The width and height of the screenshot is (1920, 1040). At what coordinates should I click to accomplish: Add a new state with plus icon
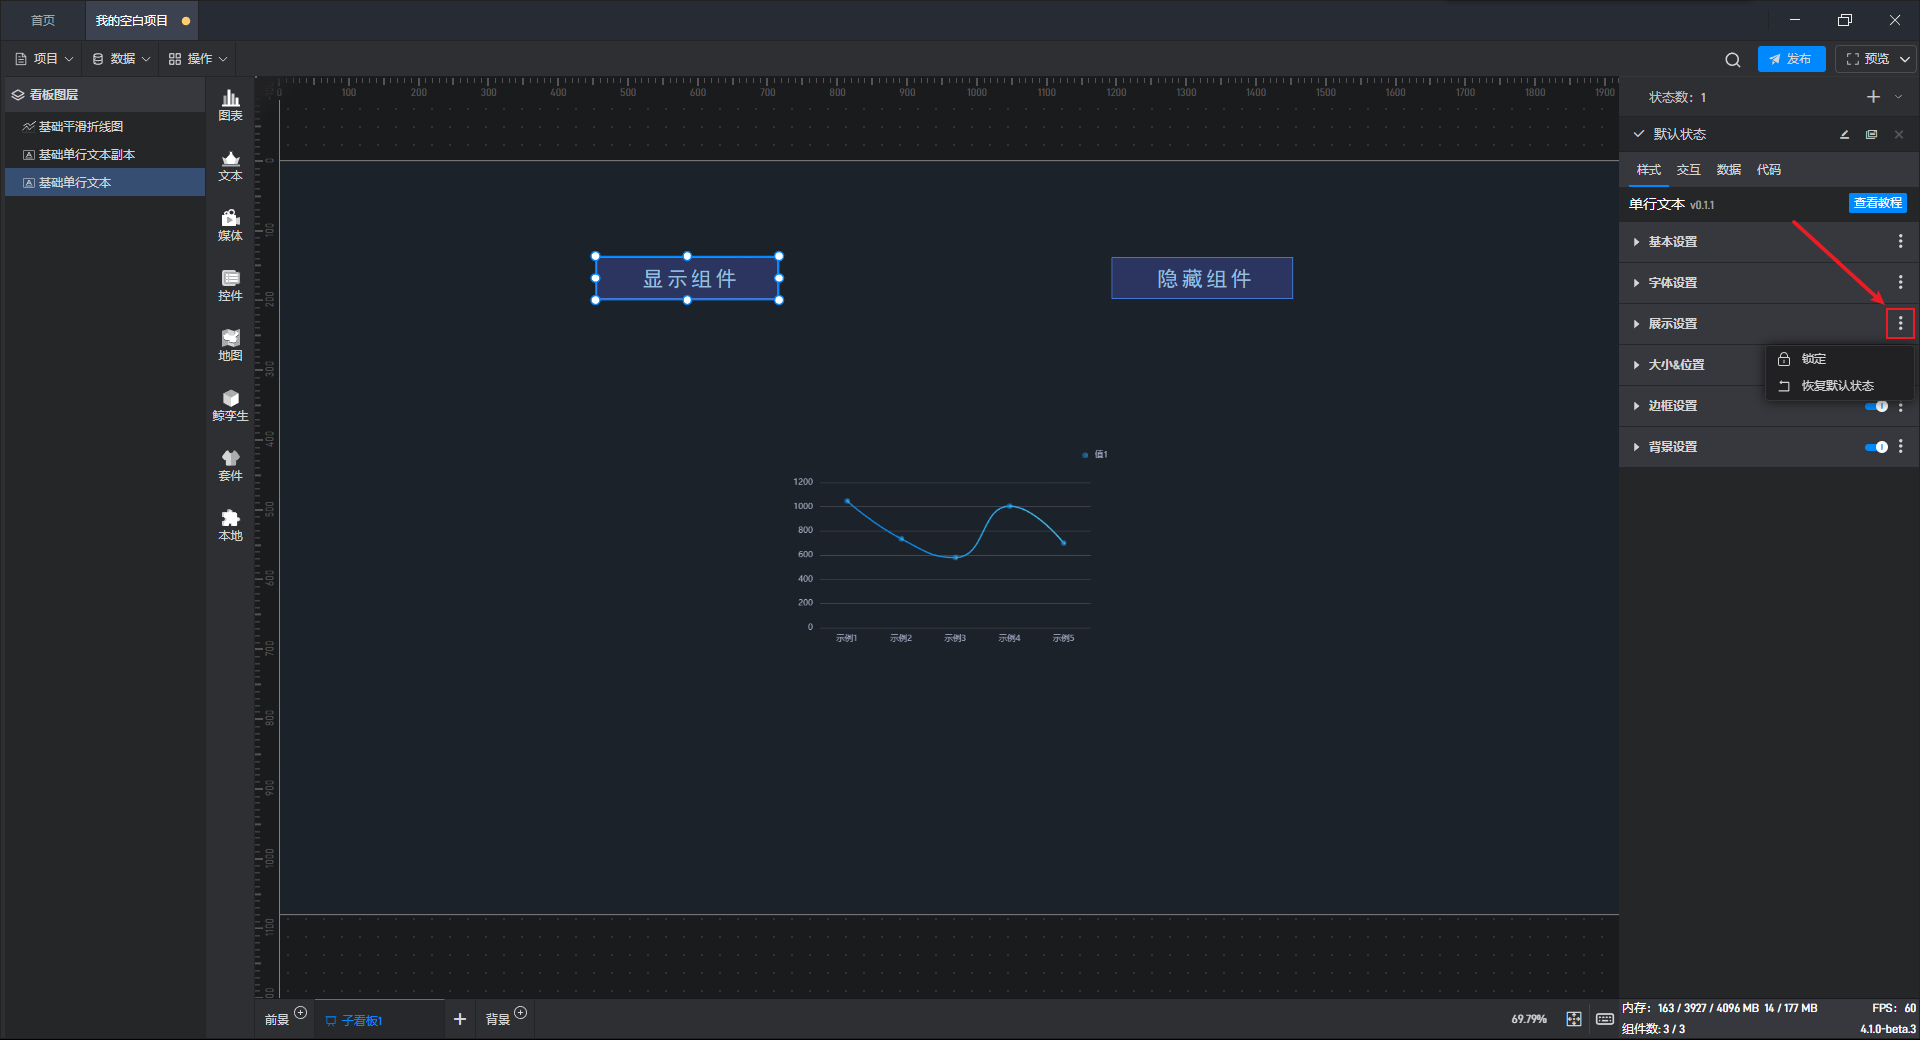[1873, 97]
